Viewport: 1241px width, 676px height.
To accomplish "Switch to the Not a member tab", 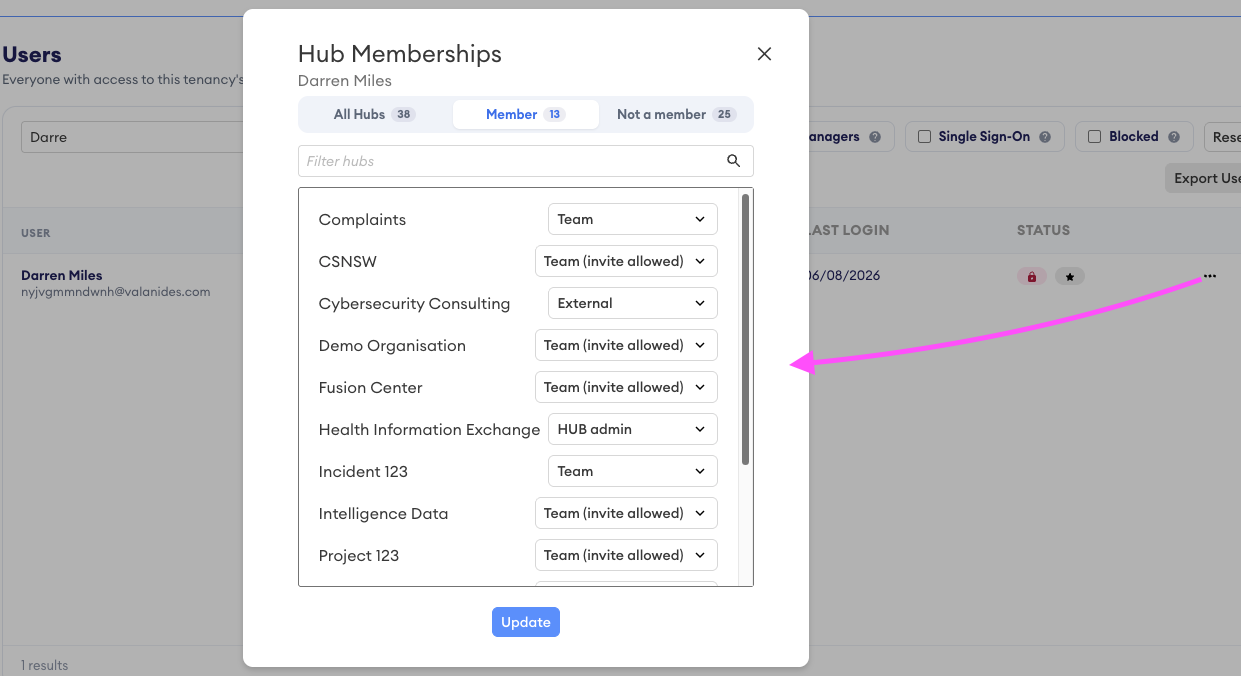I will coord(676,114).
